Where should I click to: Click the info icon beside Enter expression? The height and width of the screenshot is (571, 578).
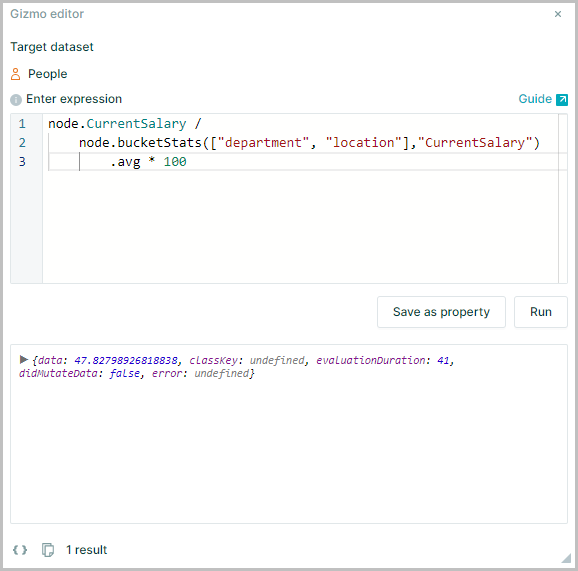(16, 100)
